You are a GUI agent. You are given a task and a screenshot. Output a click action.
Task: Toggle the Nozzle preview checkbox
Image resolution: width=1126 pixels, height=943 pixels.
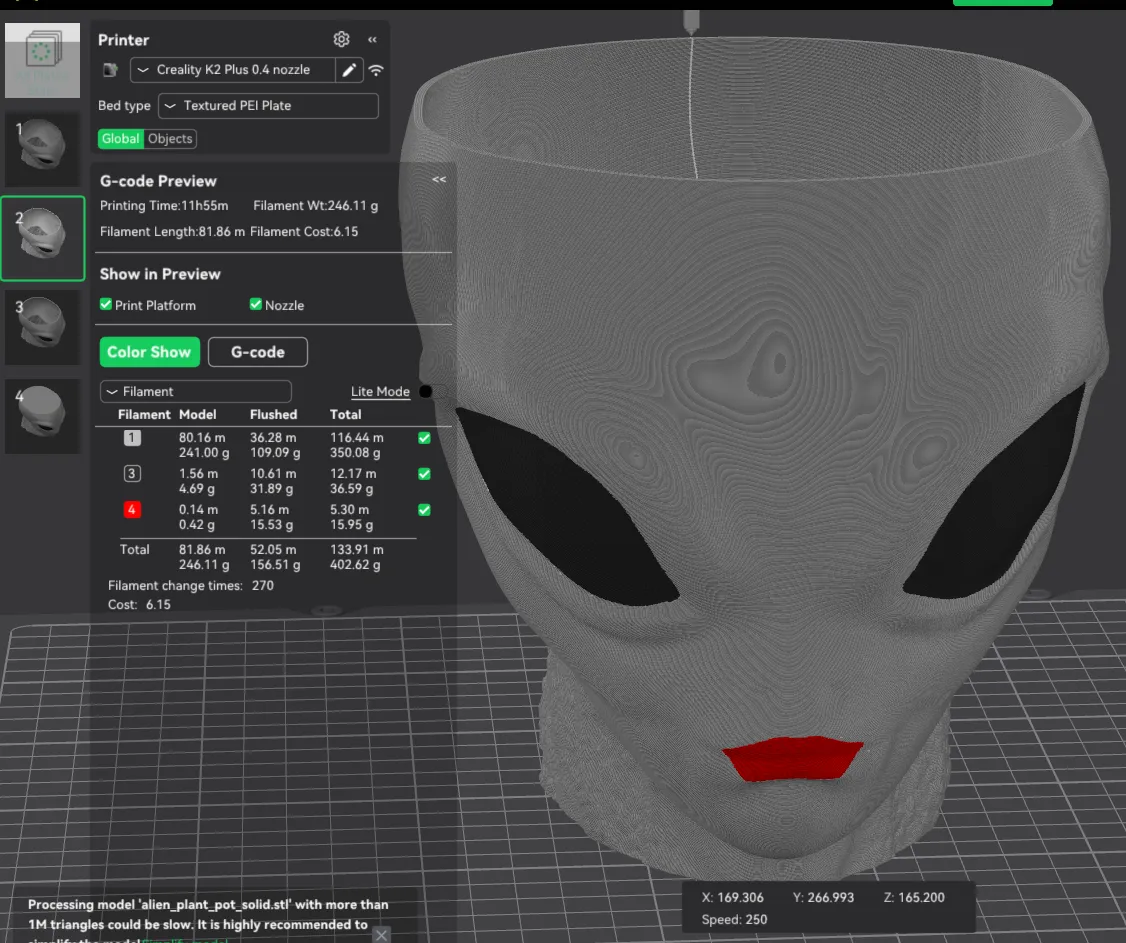(x=256, y=305)
